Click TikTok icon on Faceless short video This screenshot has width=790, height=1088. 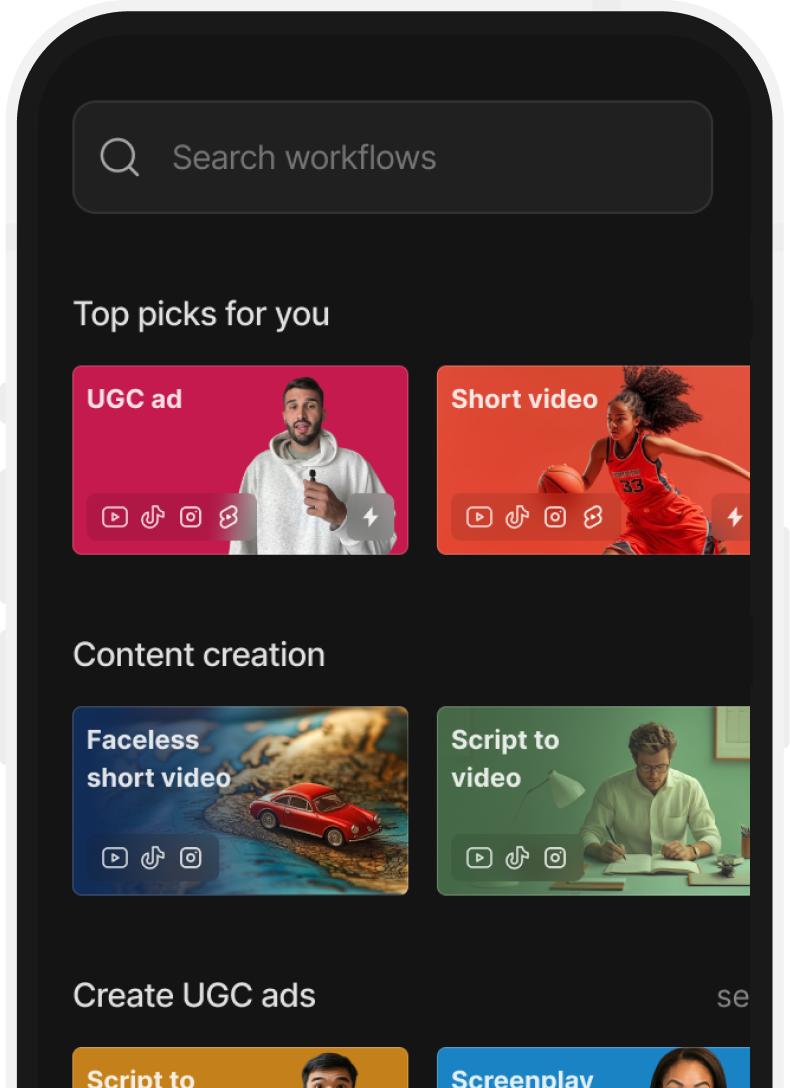point(153,858)
